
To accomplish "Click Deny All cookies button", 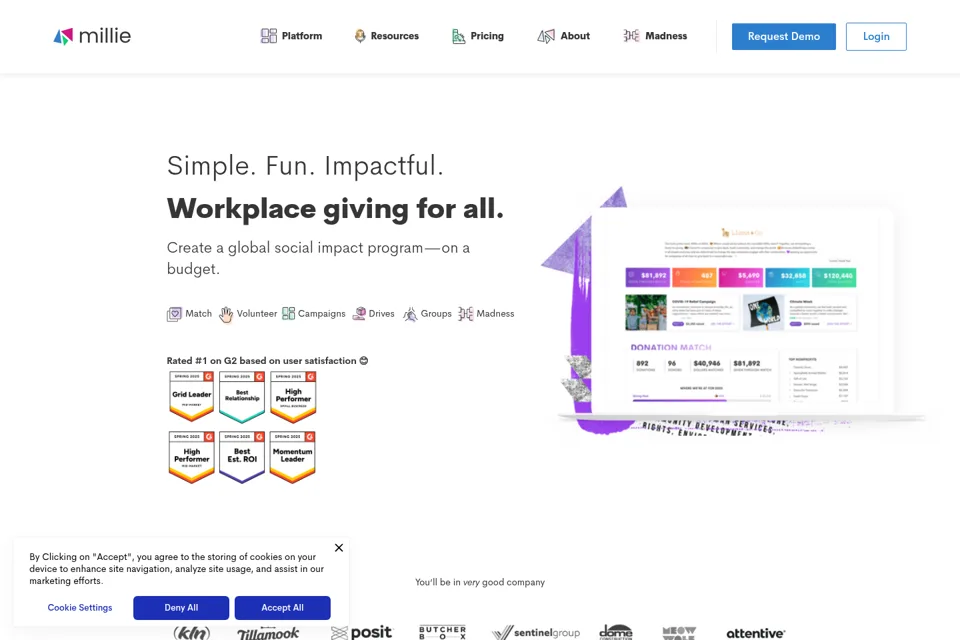I will click(x=181, y=608).
